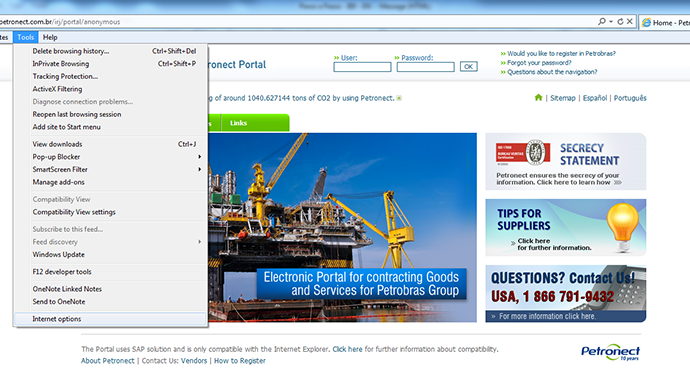
Task: Go to portal home via green house icon
Action: tap(538, 97)
